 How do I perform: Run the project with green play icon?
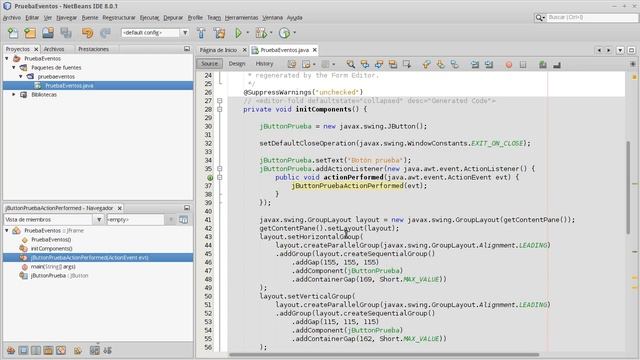238,33
